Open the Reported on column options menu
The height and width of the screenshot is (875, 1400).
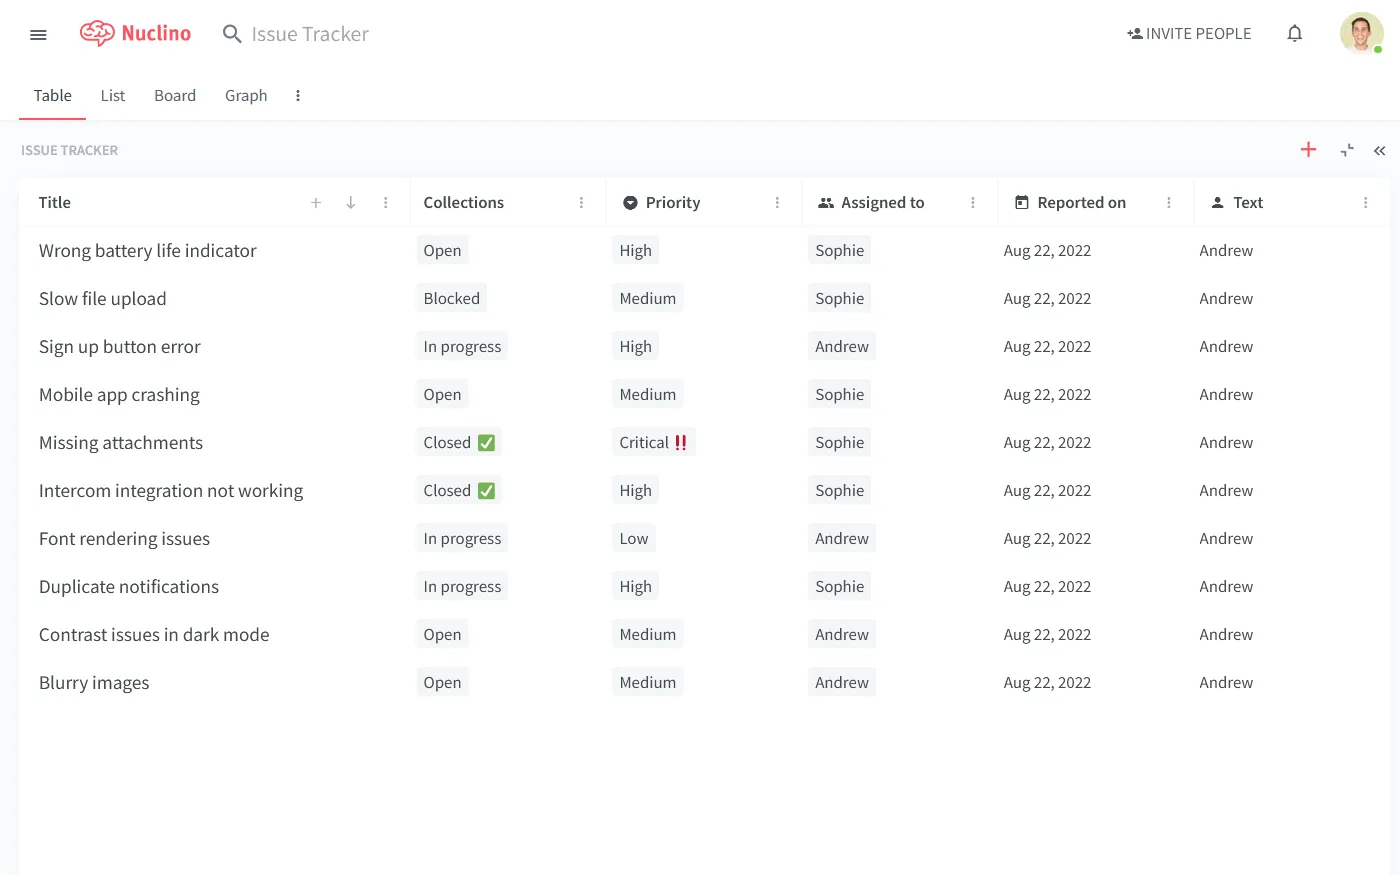1169,202
